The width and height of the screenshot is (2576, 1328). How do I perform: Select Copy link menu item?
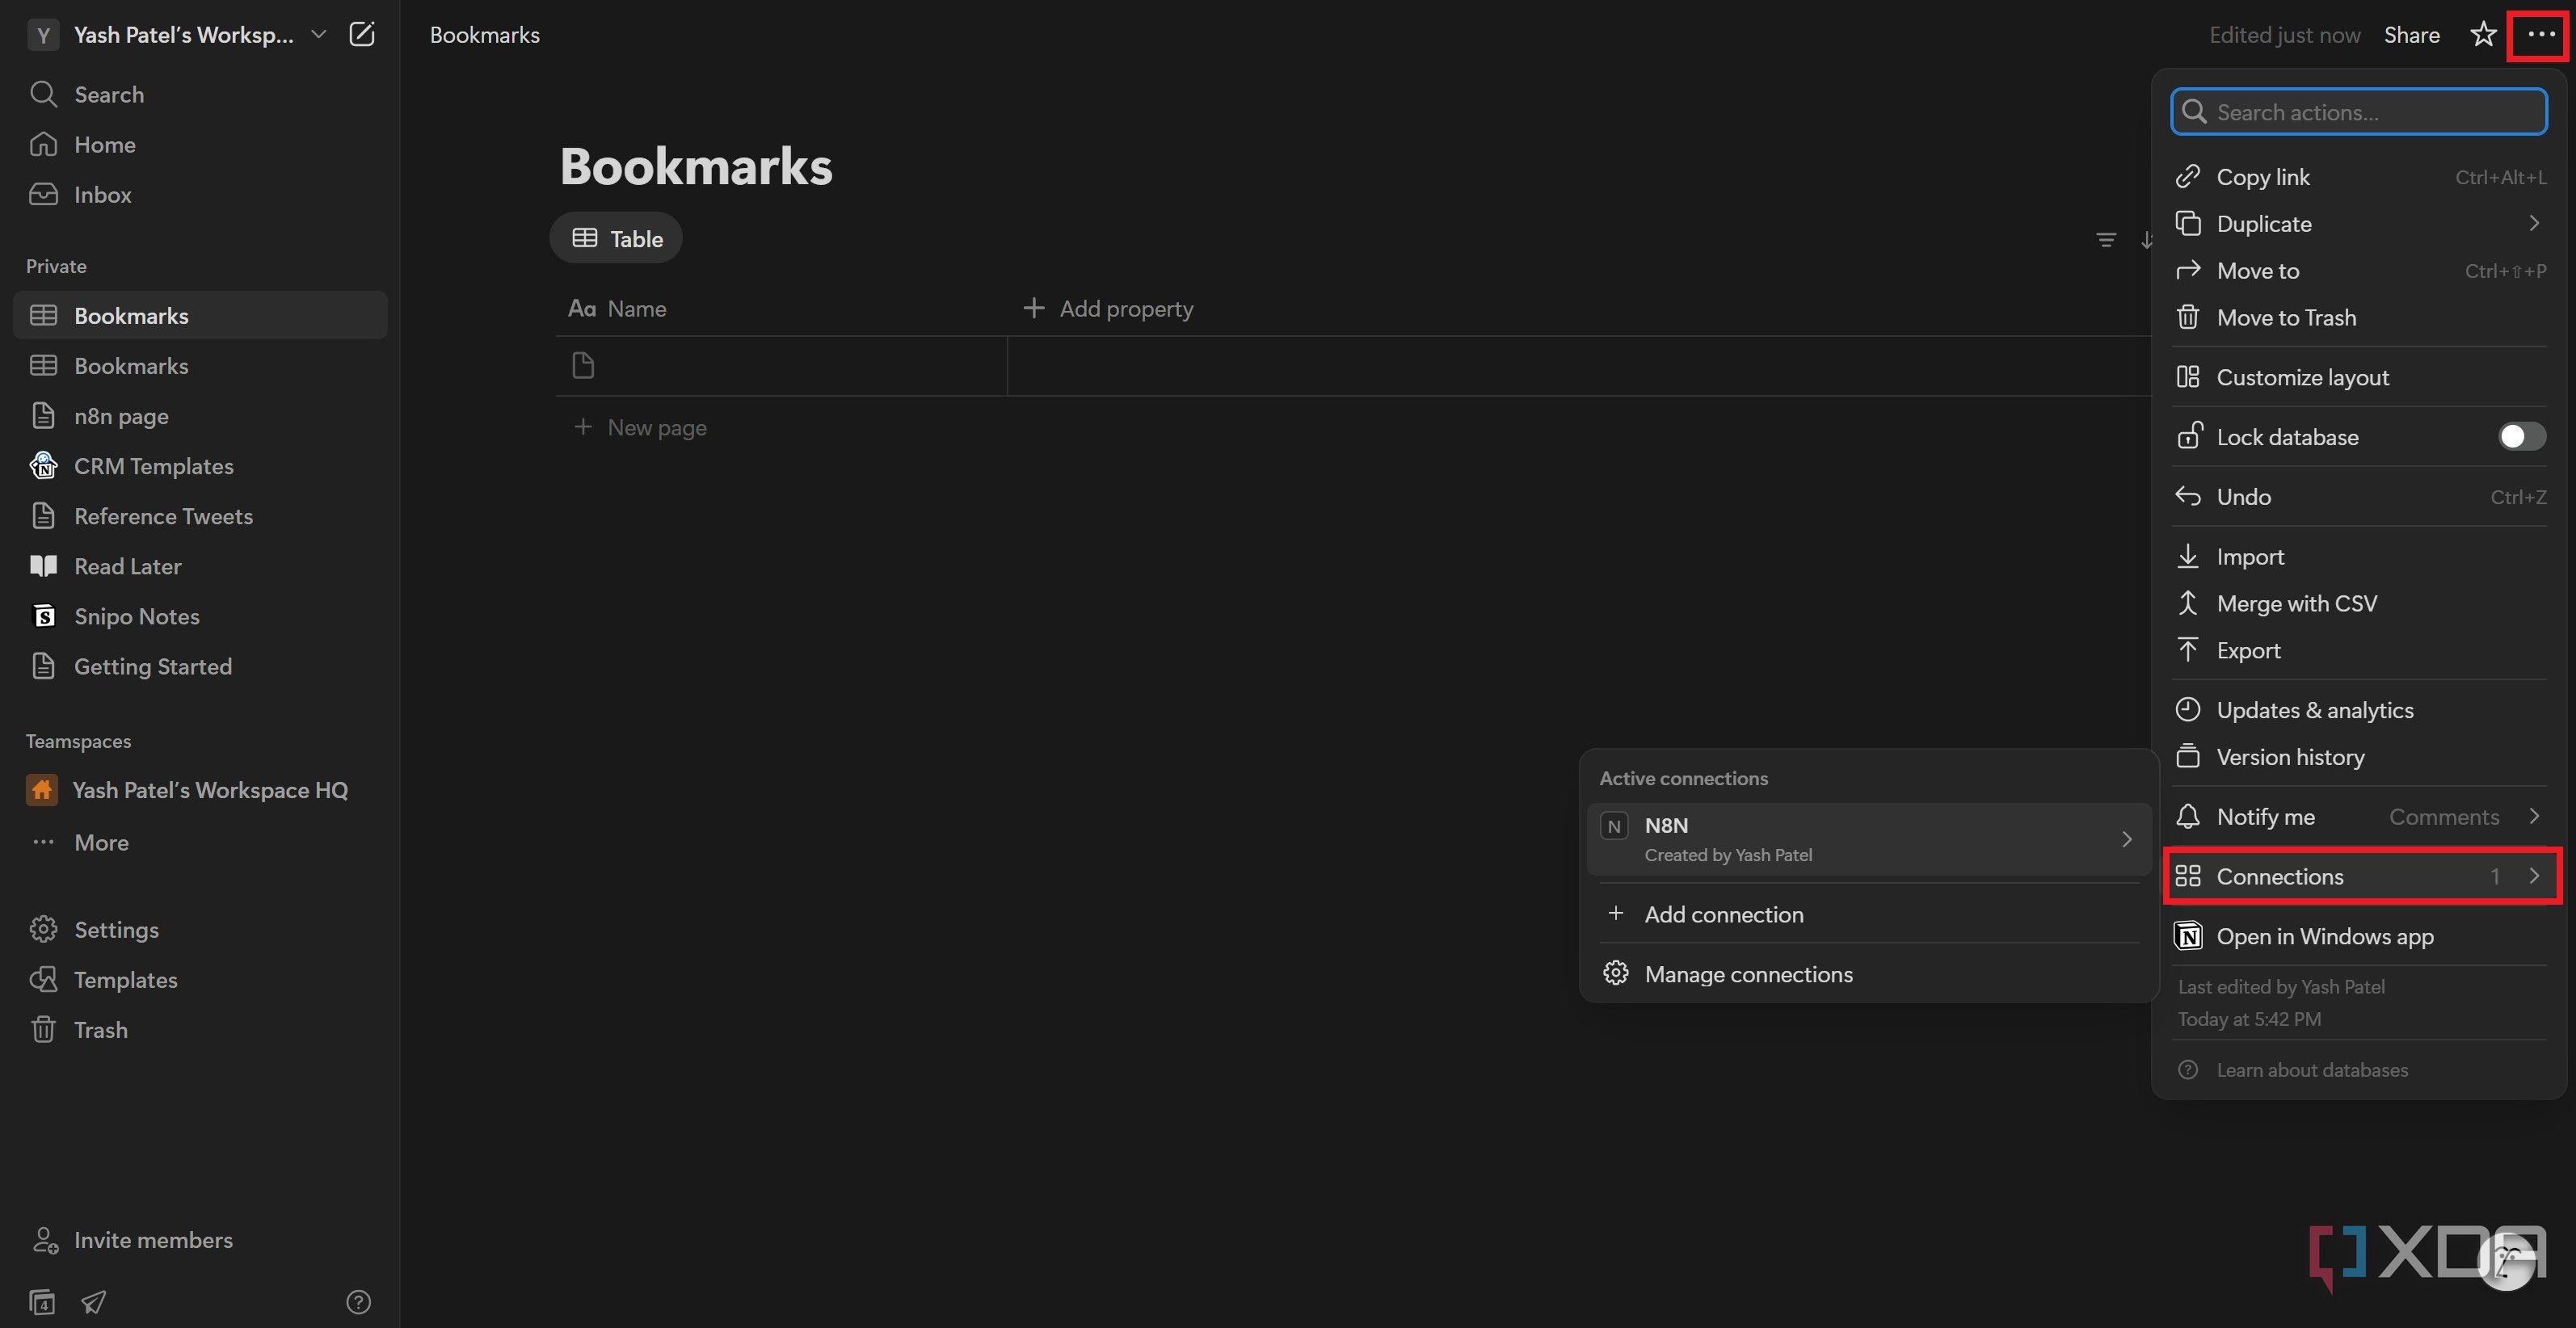pyautogui.click(x=2359, y=176)
